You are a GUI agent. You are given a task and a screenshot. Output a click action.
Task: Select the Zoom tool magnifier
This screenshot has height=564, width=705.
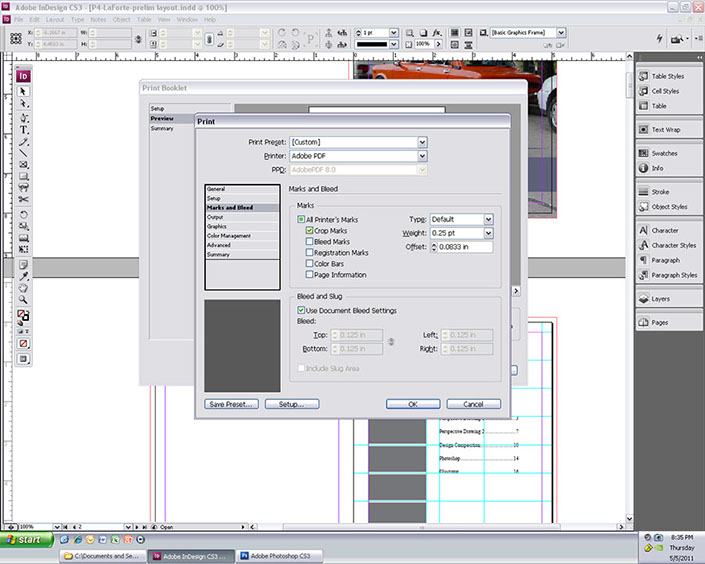pyautogui.click(x=23, y=300)
